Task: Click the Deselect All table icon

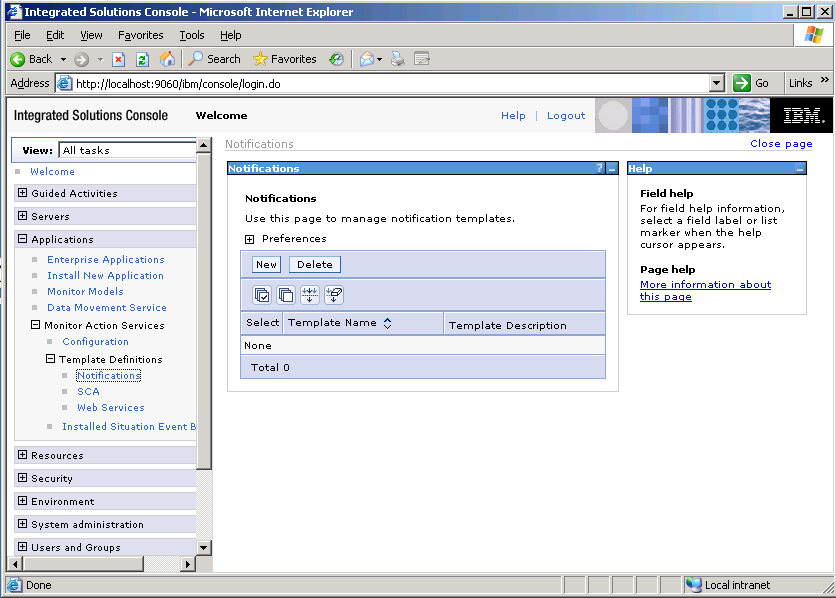Action: pyautogui.click(x=286, y=295)
